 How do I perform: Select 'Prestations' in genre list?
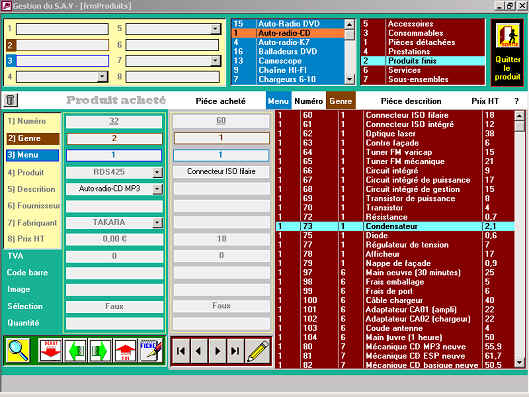point(423,52)
